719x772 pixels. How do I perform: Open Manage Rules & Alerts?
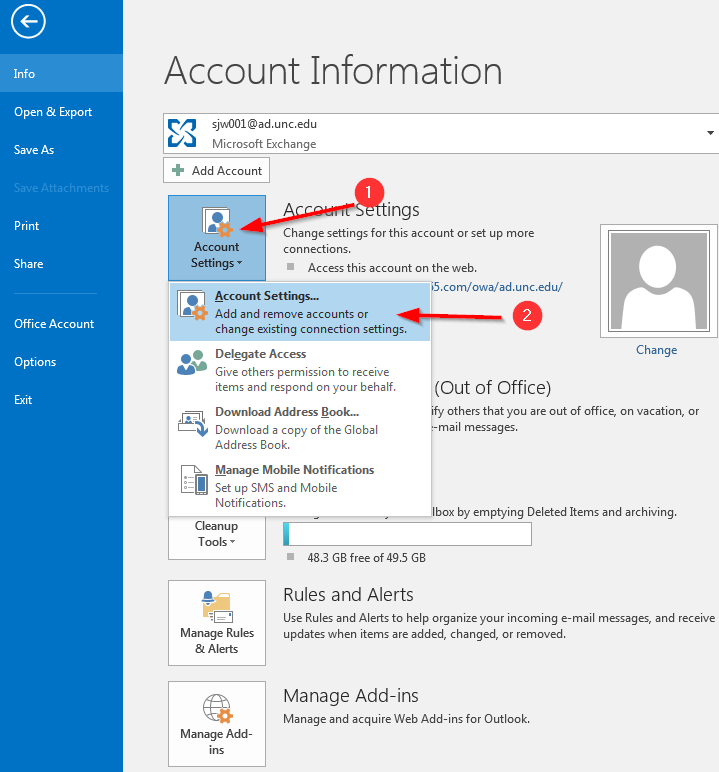click(217, 622)
